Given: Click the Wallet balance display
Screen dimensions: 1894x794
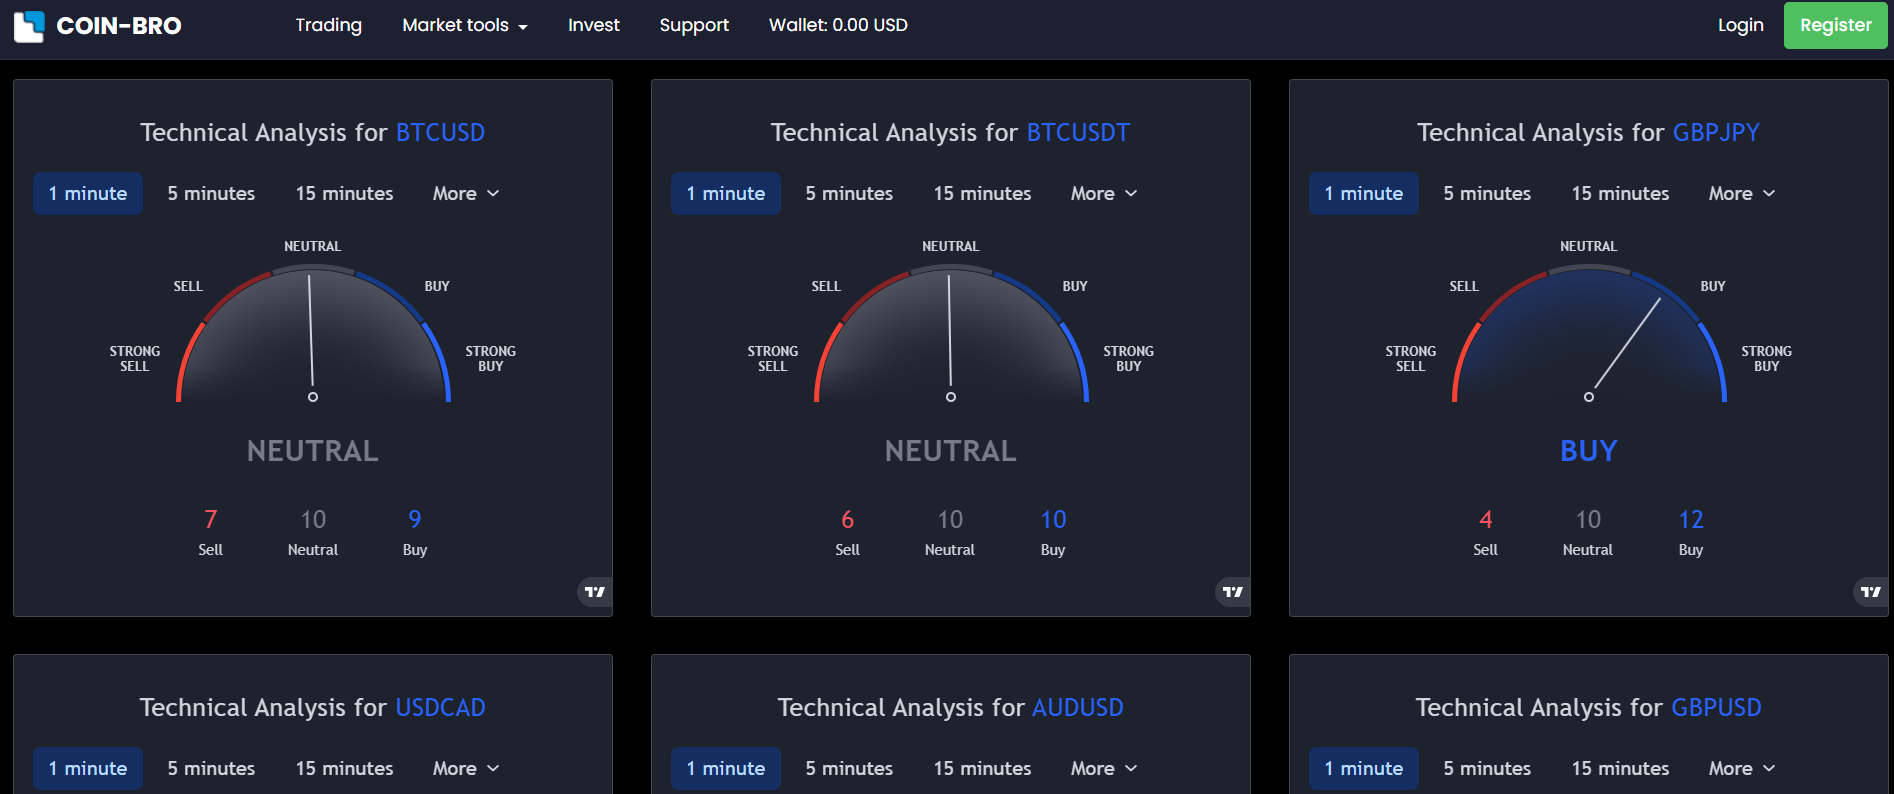Looking at the screenshot, I should point(838,25).
